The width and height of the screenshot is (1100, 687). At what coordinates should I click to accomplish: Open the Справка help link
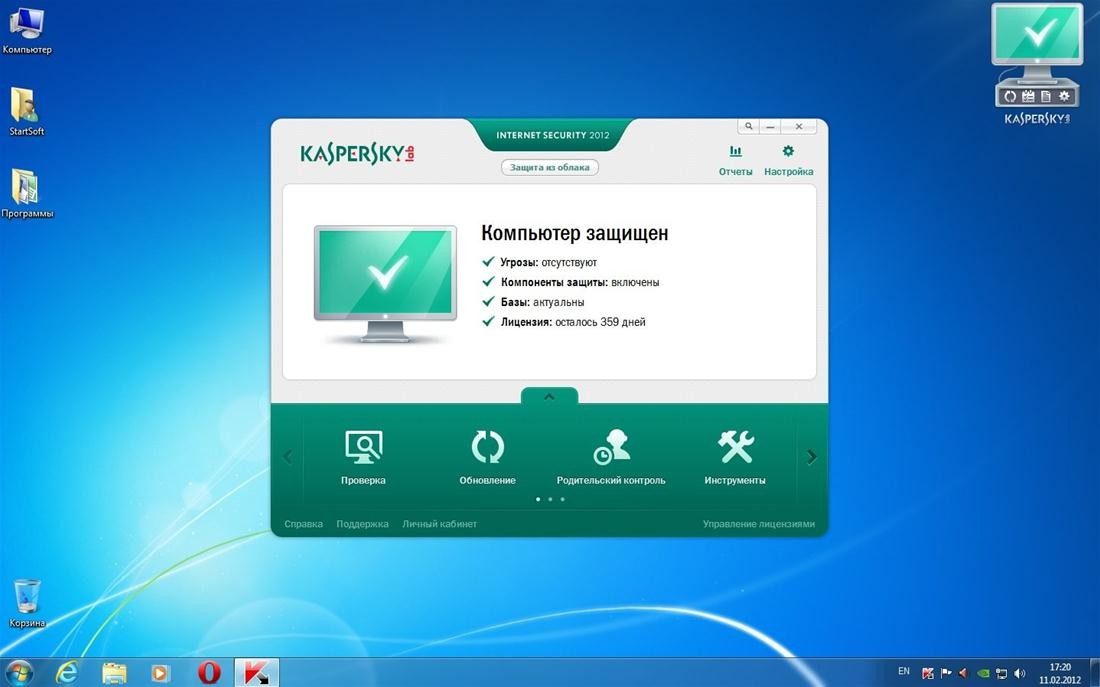[x=304, y=523]
